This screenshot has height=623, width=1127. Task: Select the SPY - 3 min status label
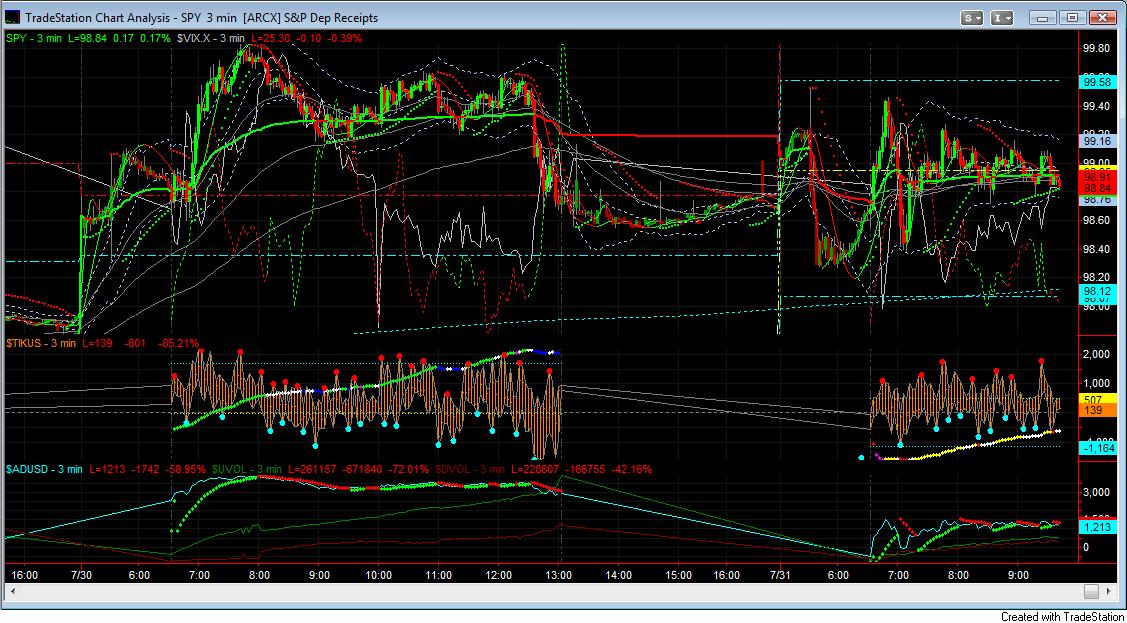point(35,37)
